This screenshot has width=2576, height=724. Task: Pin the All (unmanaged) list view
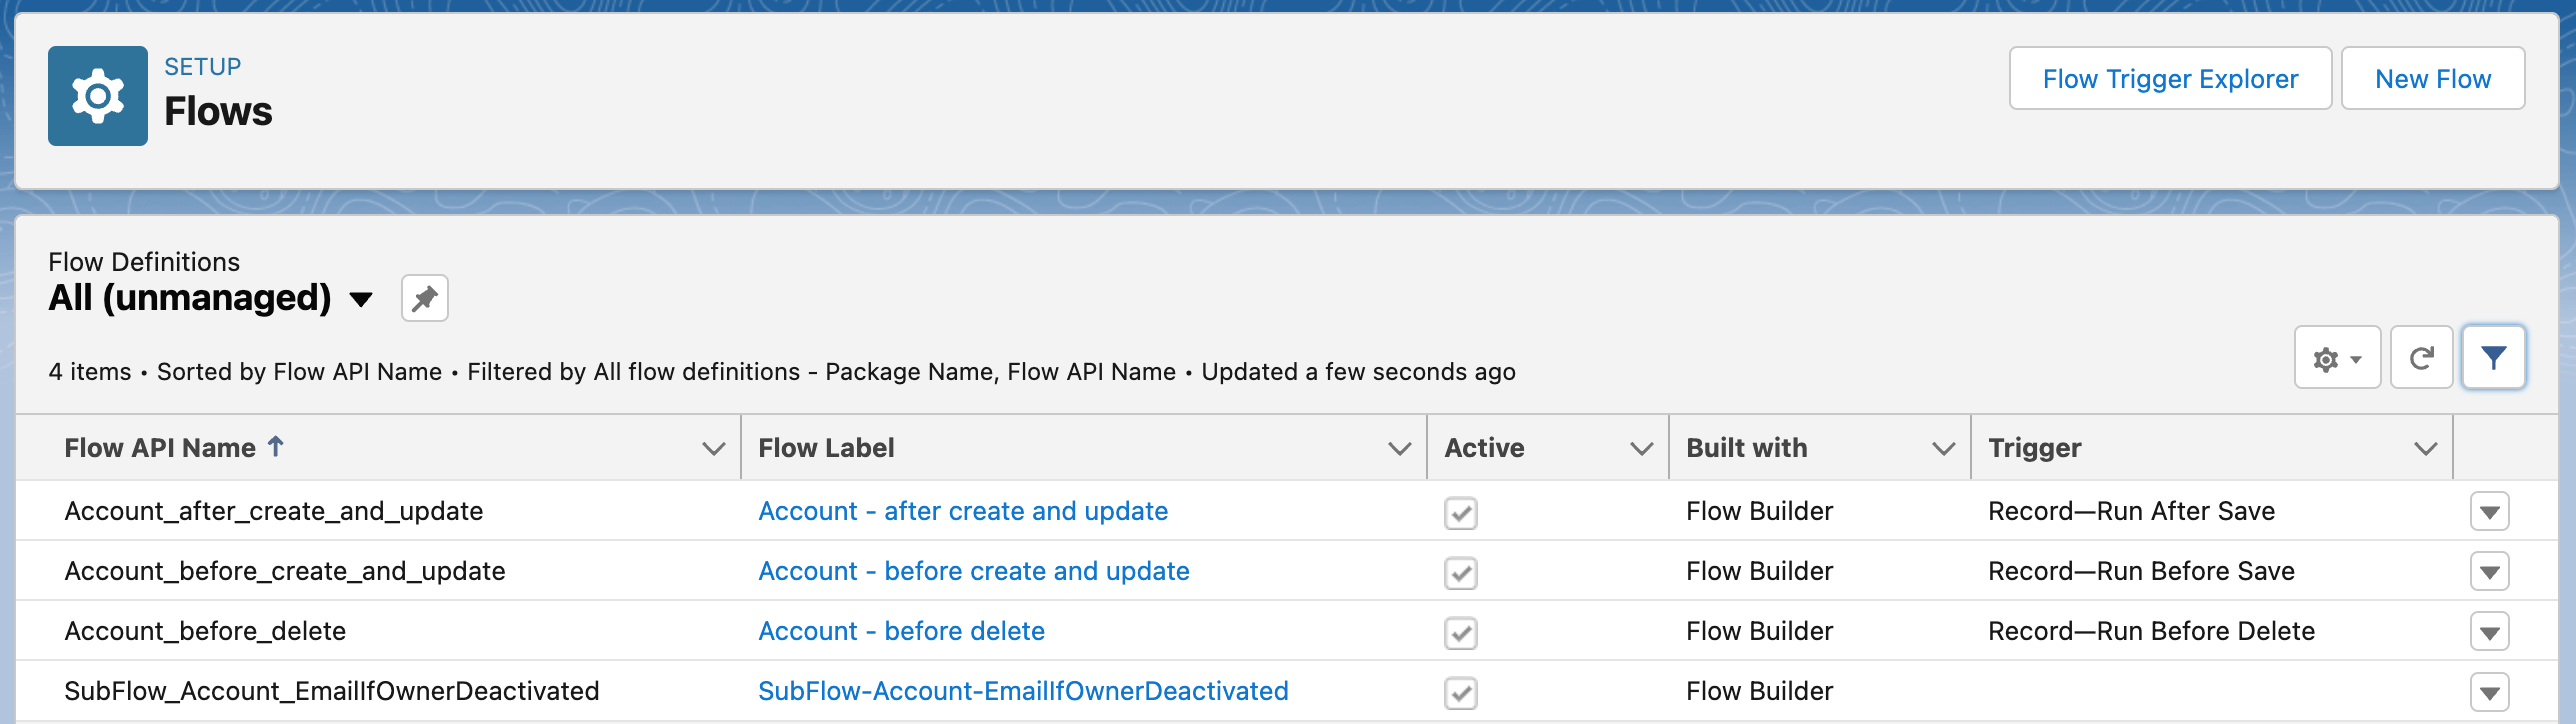click(425, 298)
